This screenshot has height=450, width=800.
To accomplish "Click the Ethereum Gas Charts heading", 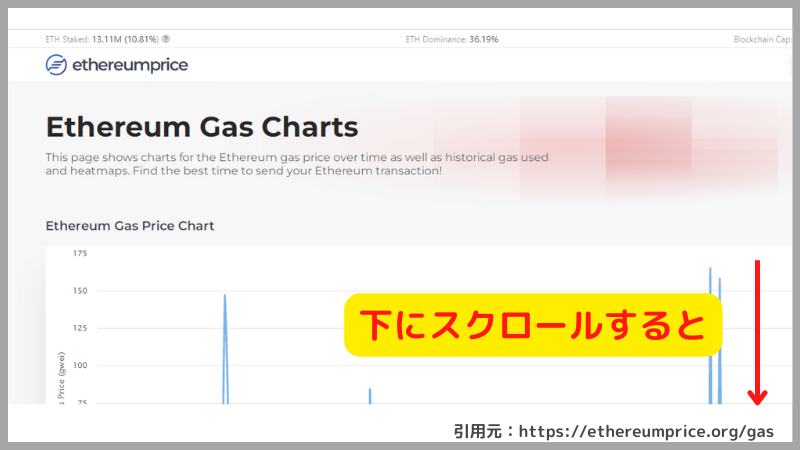I will 202,127.
